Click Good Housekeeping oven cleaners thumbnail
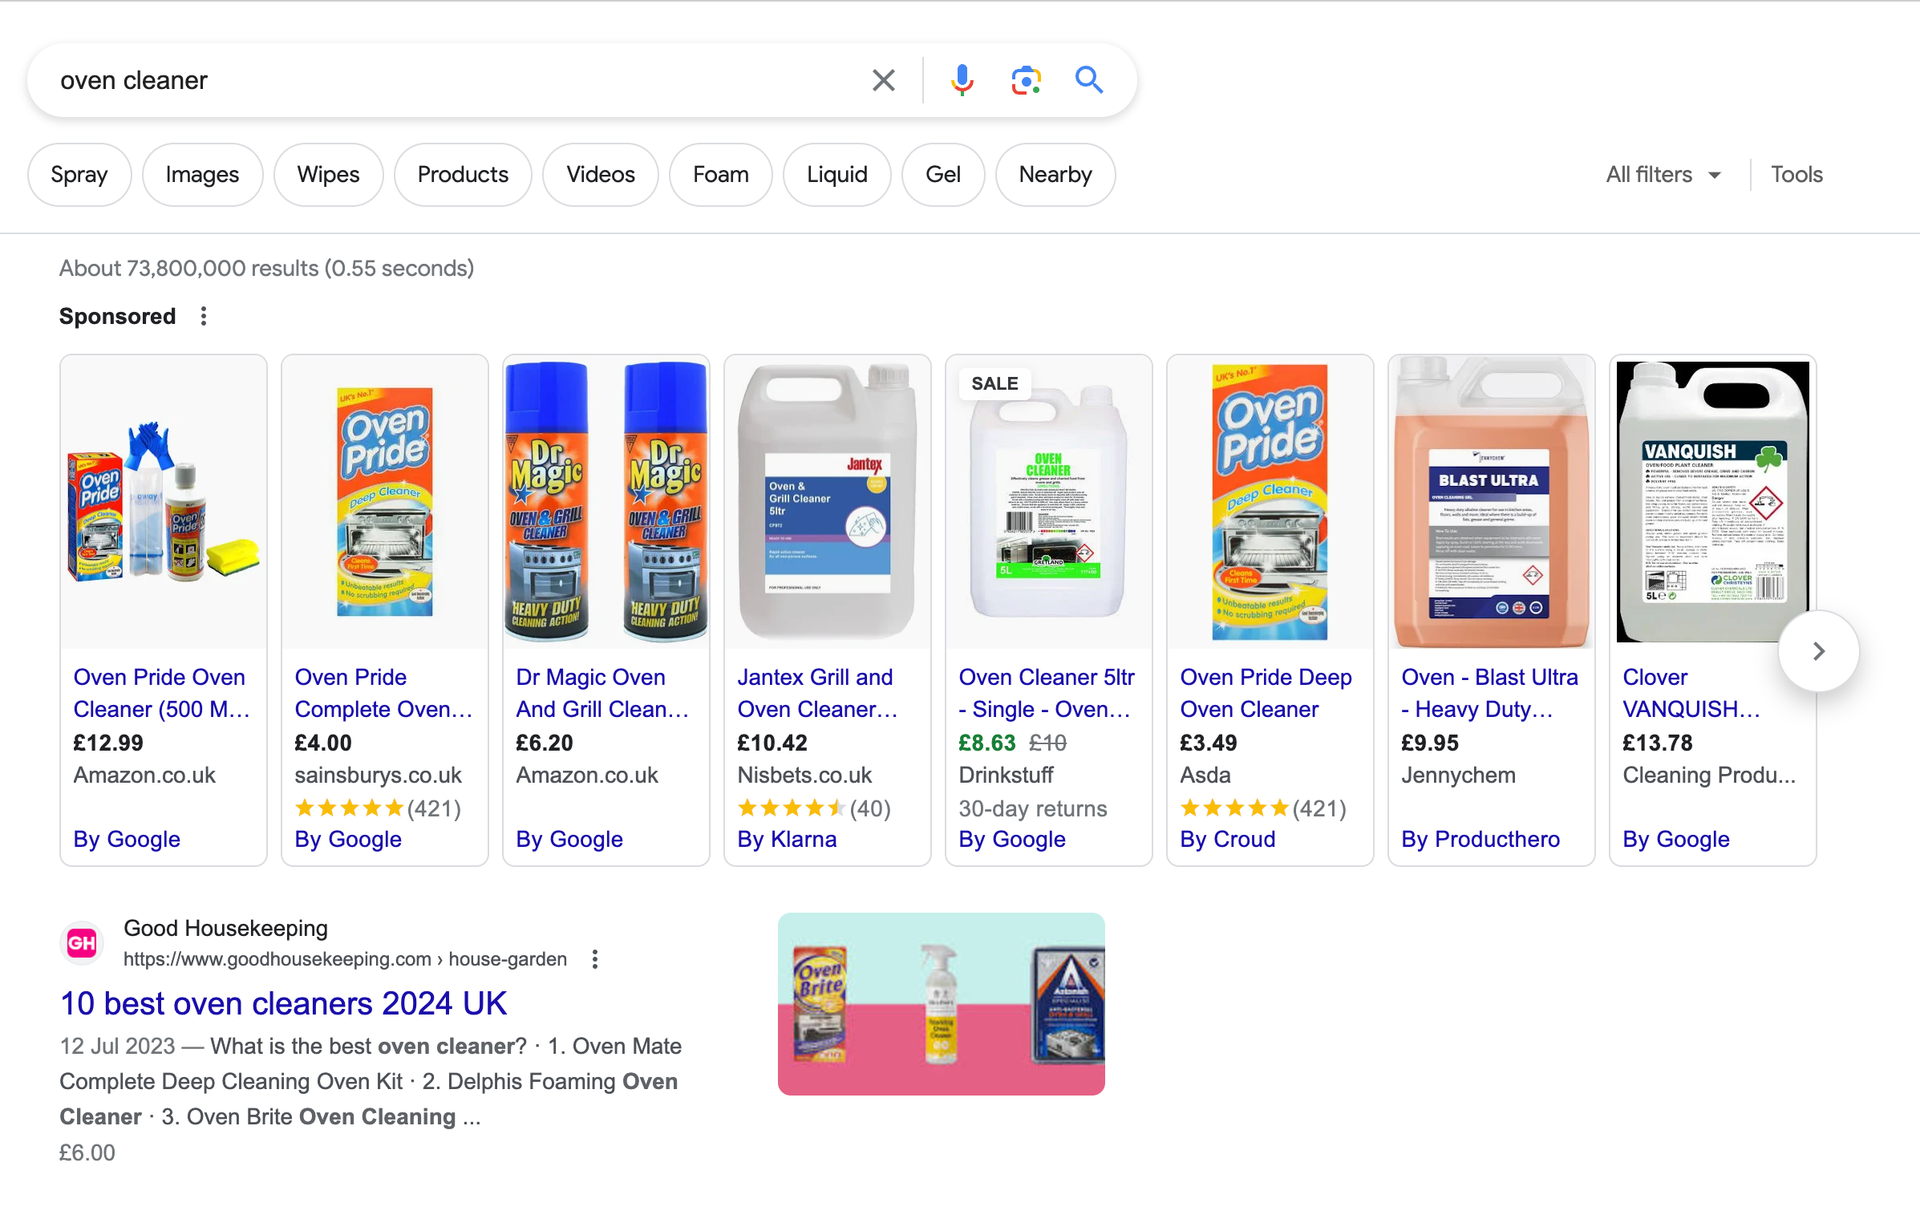1920x1219 pixels. click(941, 1004)
